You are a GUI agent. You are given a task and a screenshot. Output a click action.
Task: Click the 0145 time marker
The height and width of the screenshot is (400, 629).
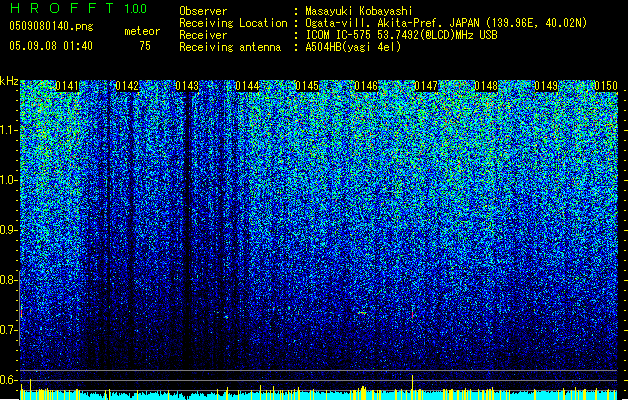[x=307, y=86]
